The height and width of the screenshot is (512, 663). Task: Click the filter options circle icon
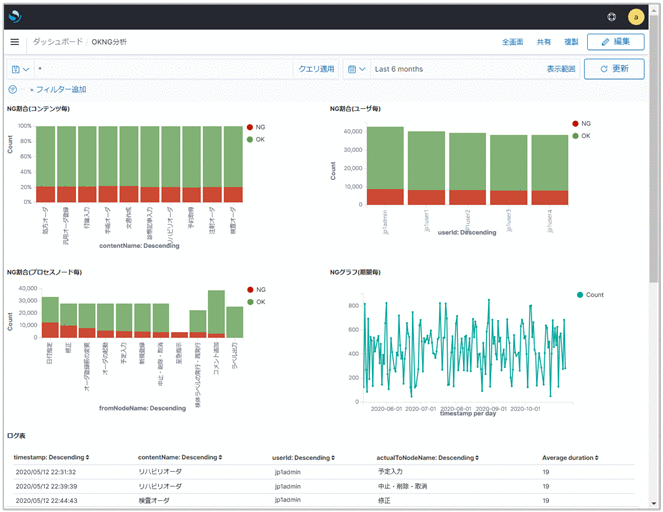(x=12, y=90)
